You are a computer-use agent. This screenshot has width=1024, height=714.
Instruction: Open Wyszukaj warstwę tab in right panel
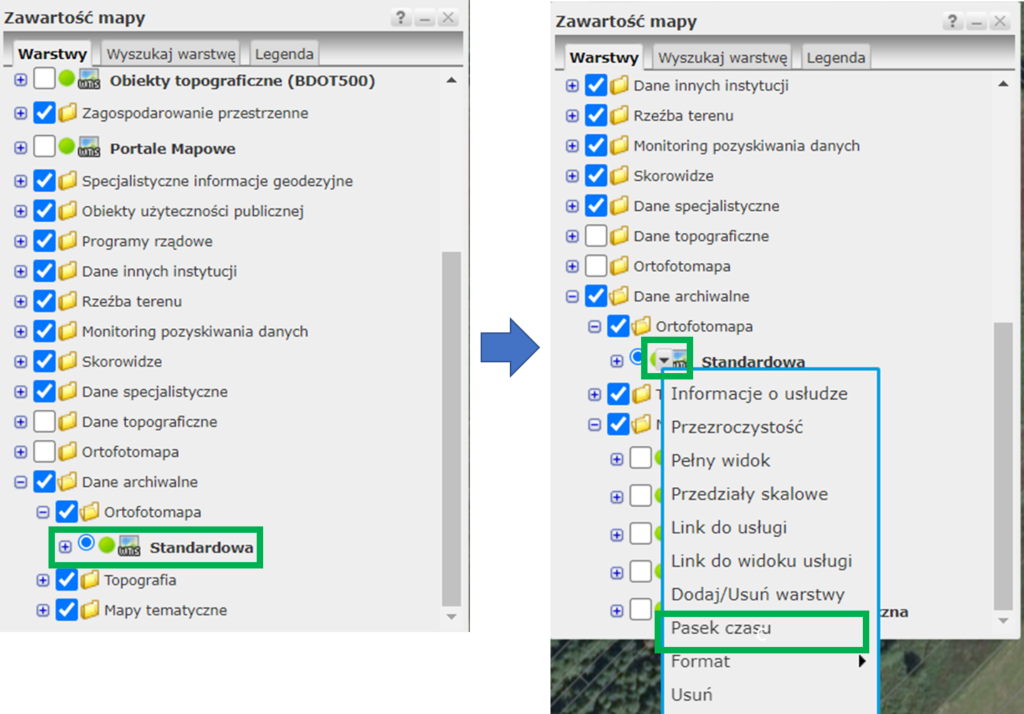coord(722,57)
